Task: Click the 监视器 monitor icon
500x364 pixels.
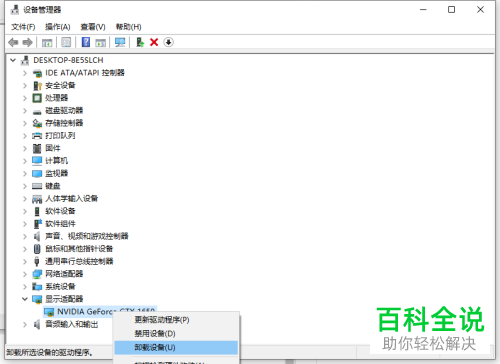Action: click(37, 174)
